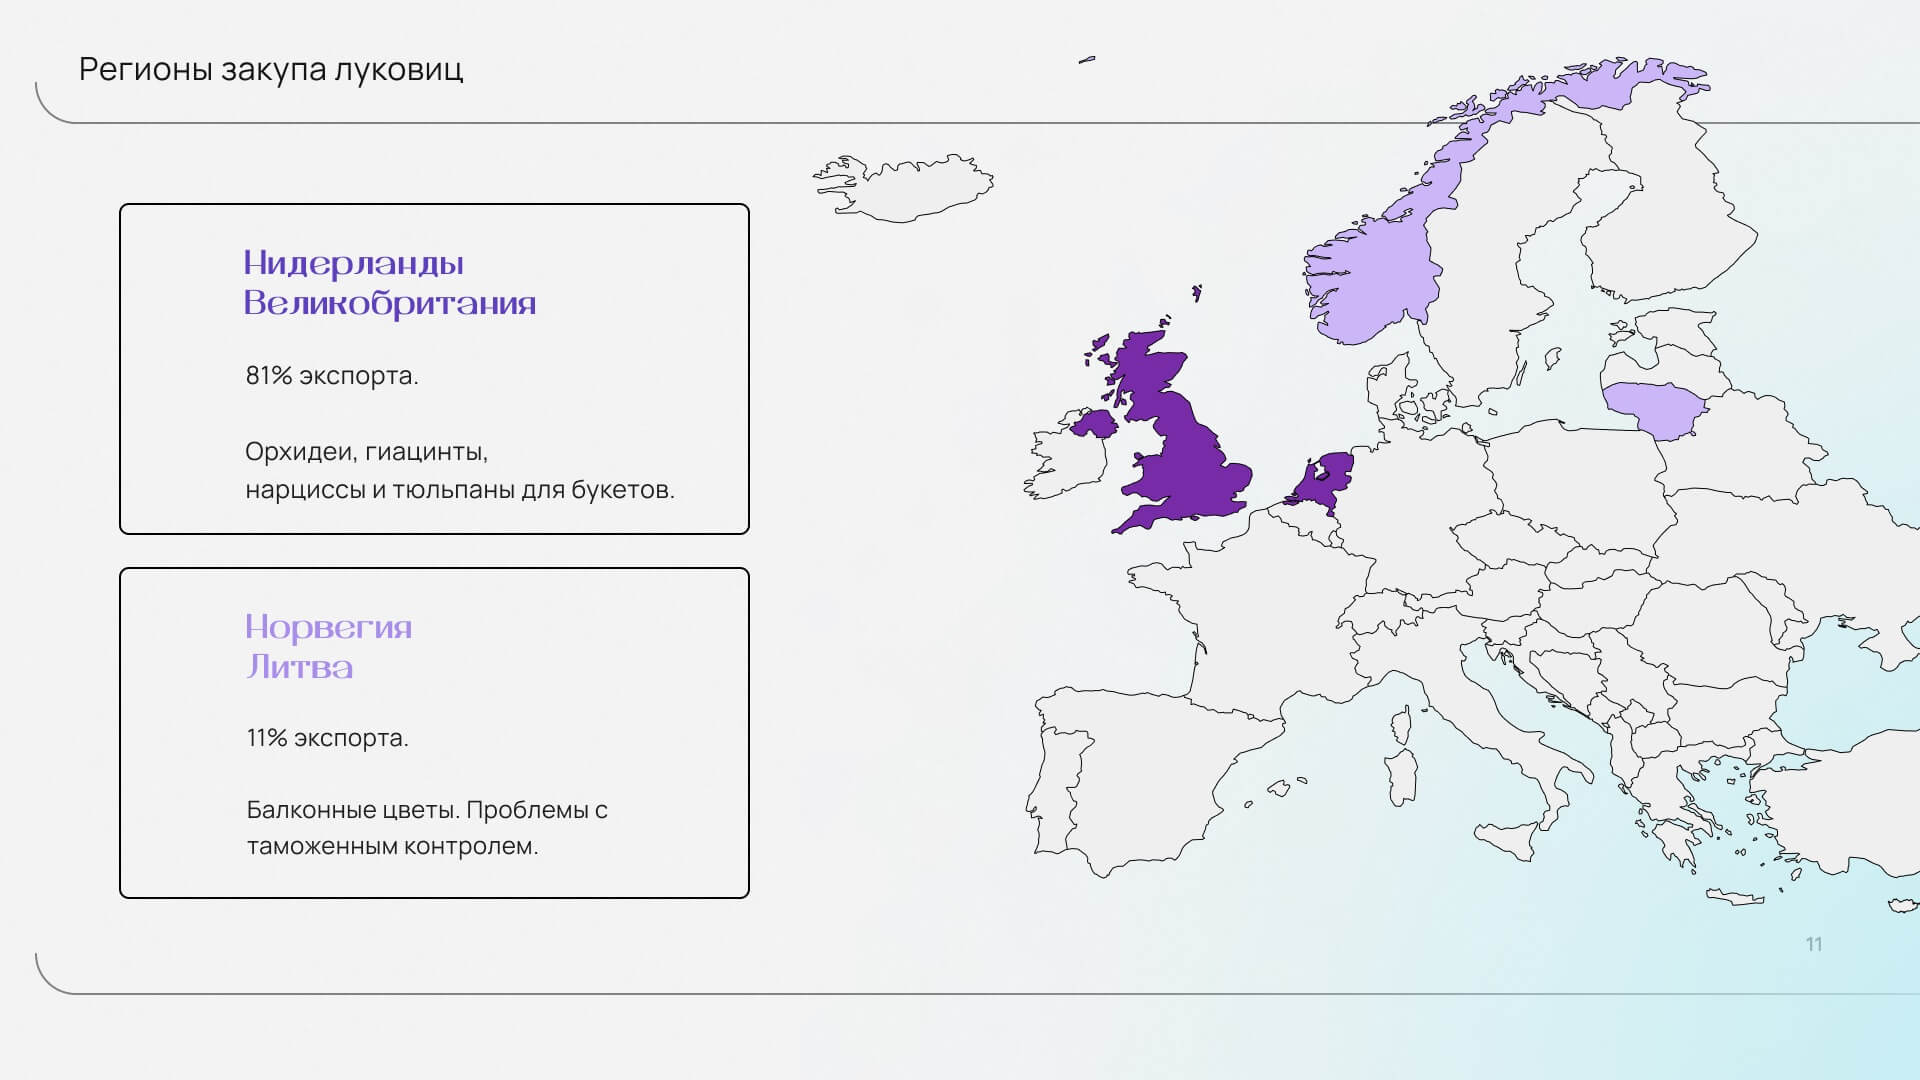1920x1080 pixels.
Task: Click the 81% экспорта text
Action: click(332, 375)
